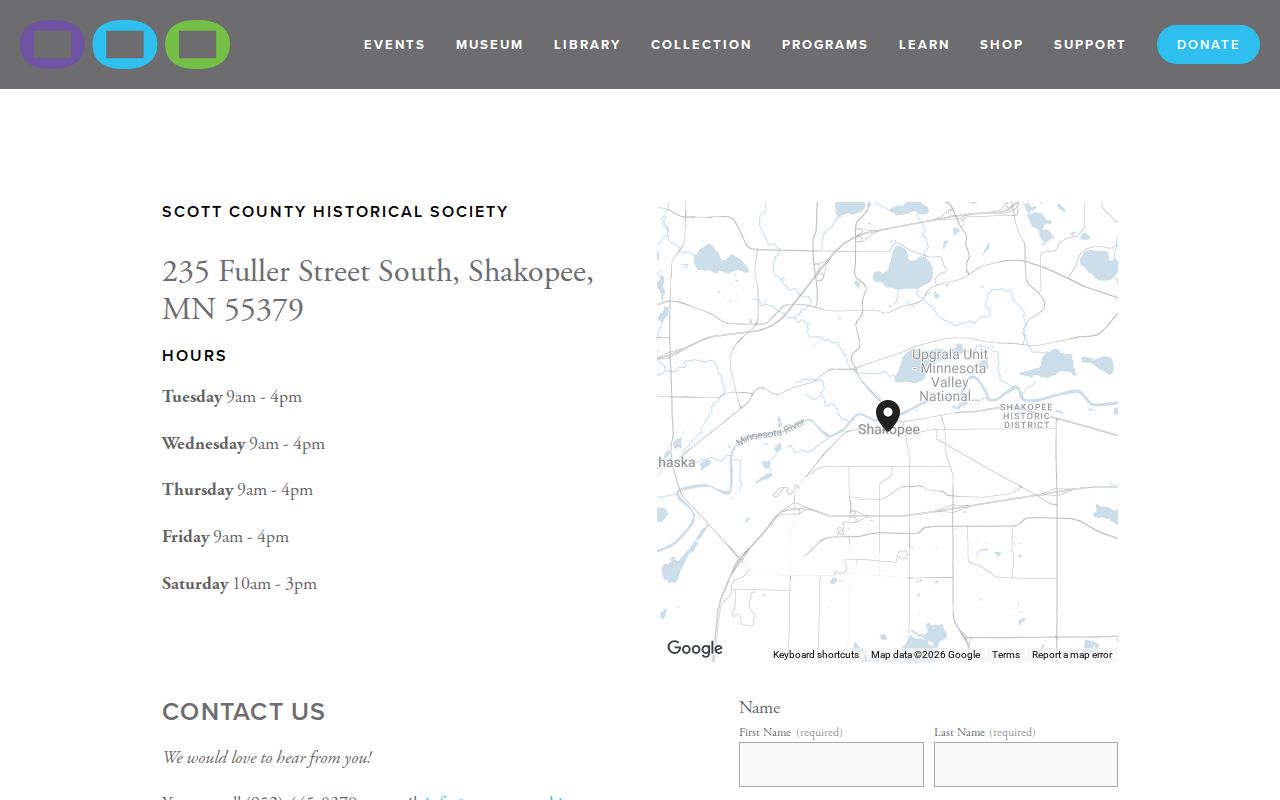Focus the First Name input field
Image resolution: width=1280 pixels, height=800 pixels.
click(831, 764)
